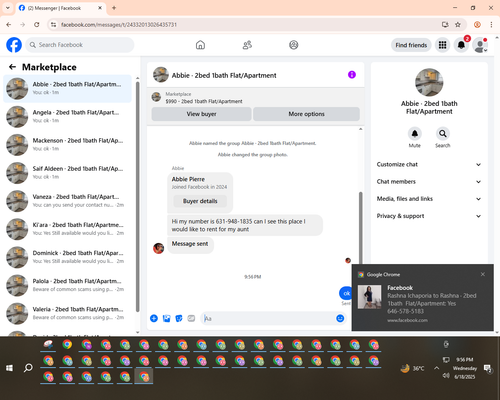The height and width of the screenshot is (400, 500).
Task: Open Chrome's three-dot menu
Action: click(491, 24)
